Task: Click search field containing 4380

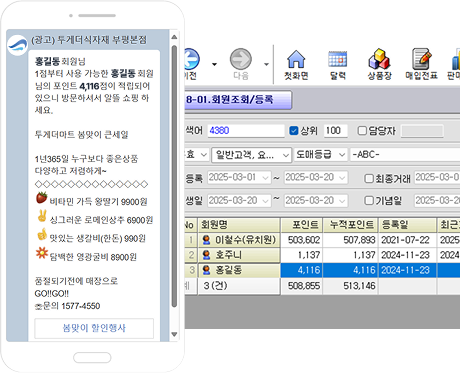Action: [246, 130]
